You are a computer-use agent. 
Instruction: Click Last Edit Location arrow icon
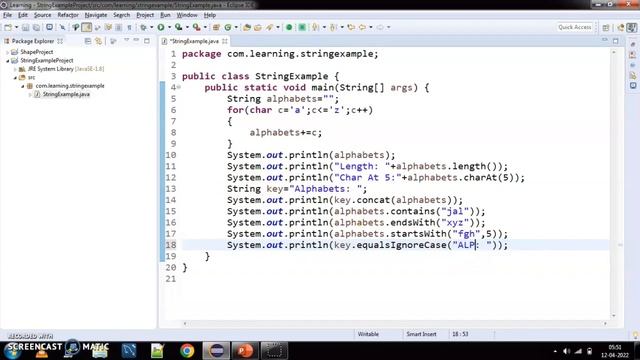(351, 27)
